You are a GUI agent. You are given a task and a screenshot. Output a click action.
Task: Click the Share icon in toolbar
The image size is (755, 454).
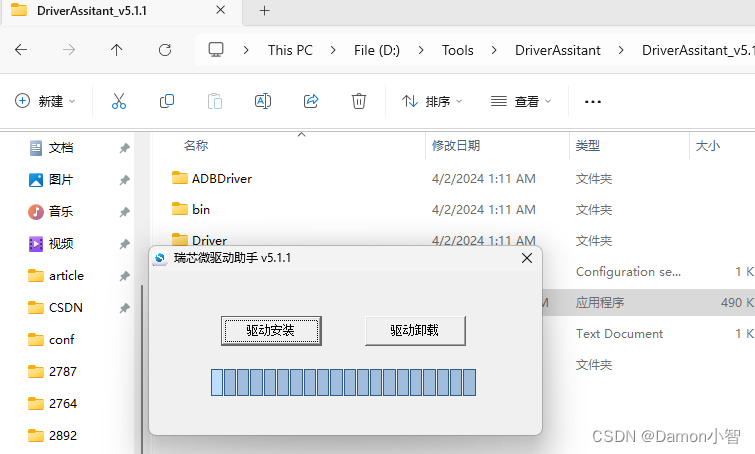(x=311, y=101)
